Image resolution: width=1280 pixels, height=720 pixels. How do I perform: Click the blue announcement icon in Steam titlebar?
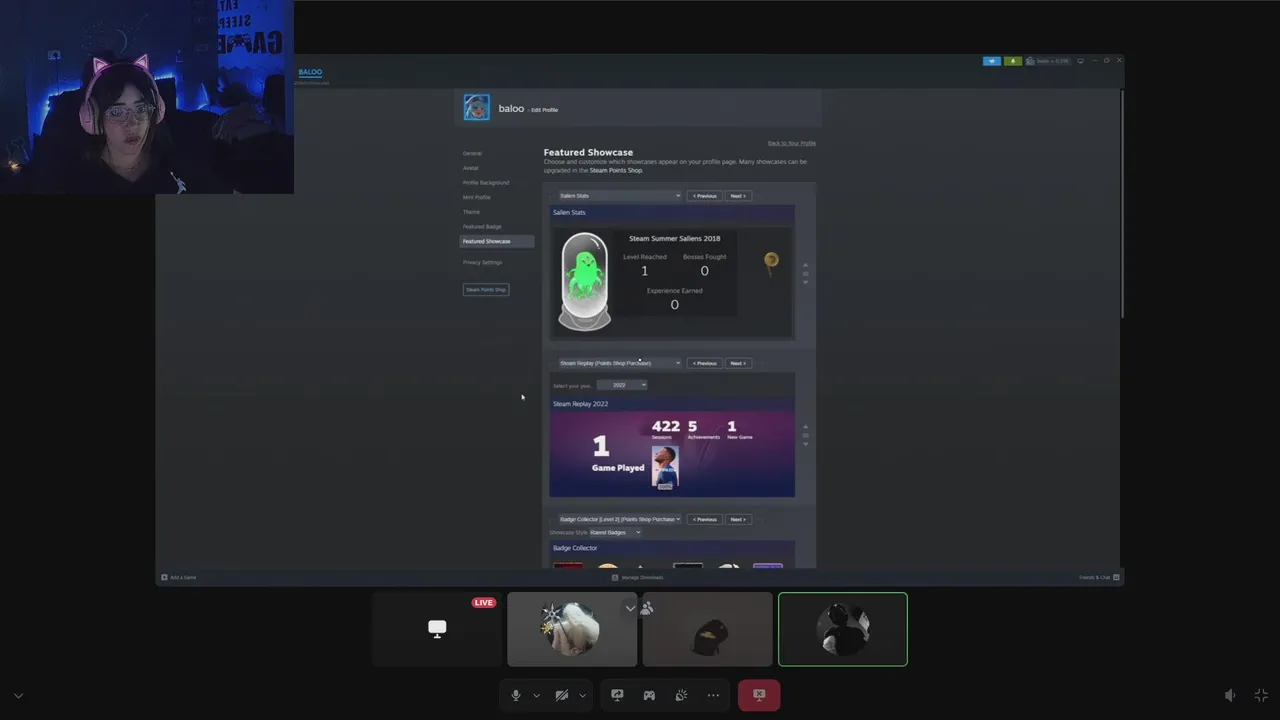992,61
